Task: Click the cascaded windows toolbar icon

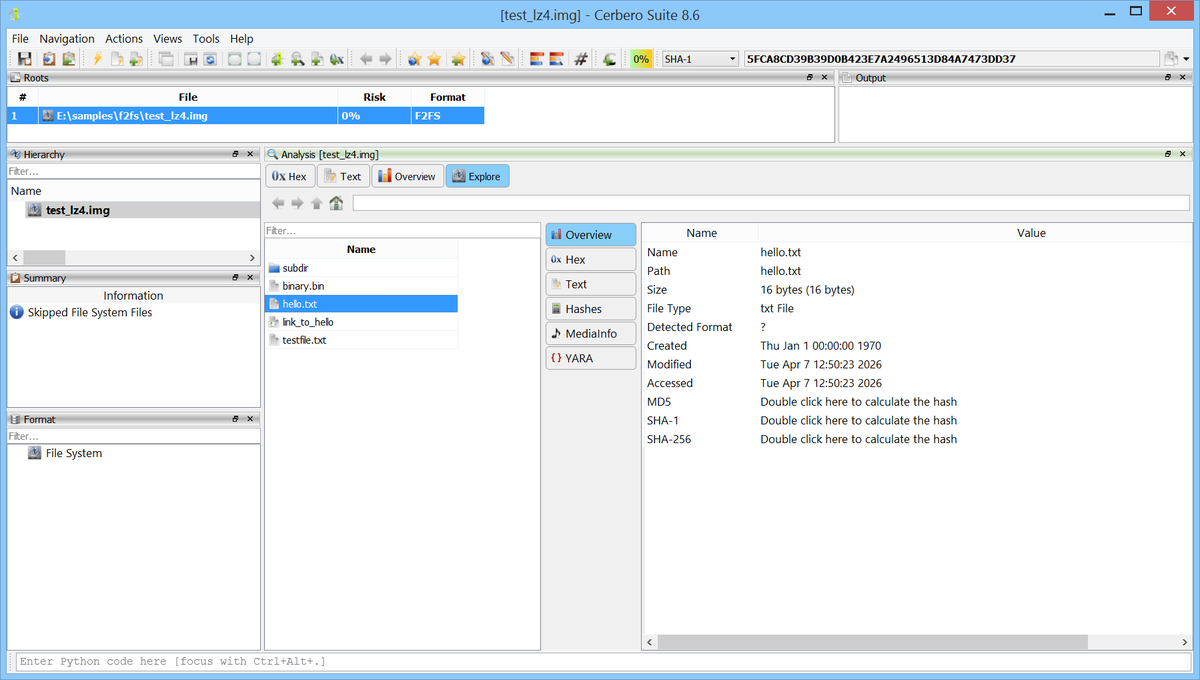Action: coord(166,59)
